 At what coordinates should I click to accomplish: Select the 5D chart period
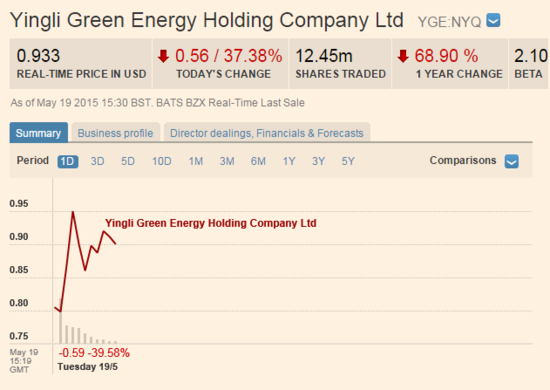tap(128, 161)
